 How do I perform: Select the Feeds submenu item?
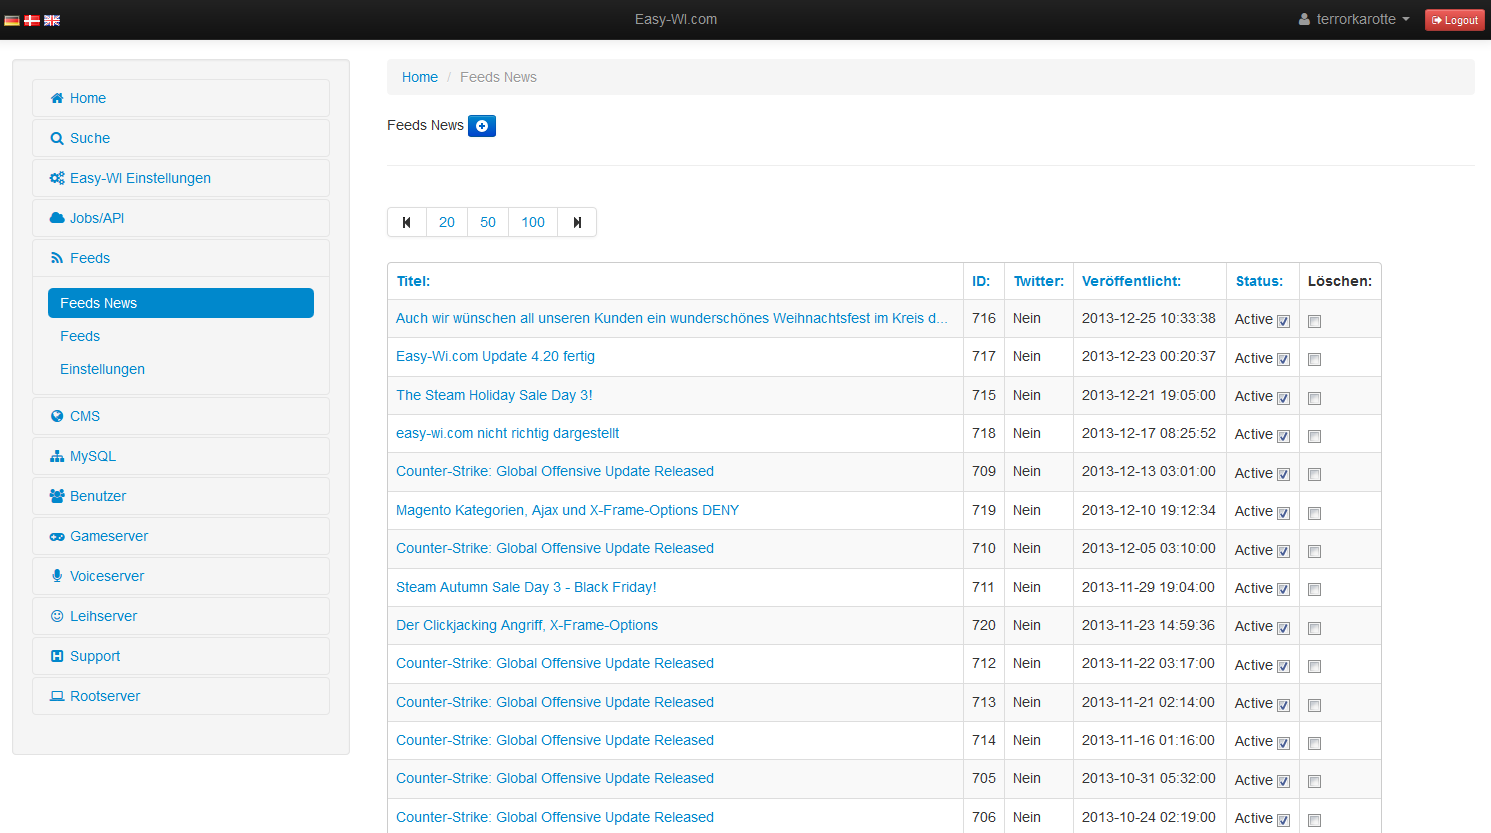click(80, 336)
